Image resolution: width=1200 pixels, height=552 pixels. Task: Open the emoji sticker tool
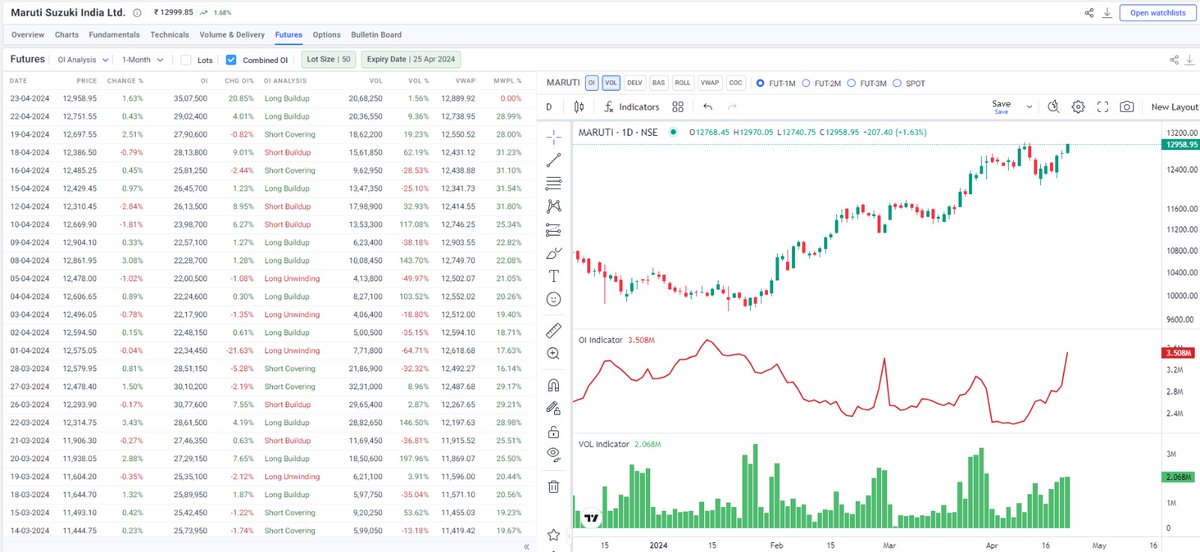554,299
